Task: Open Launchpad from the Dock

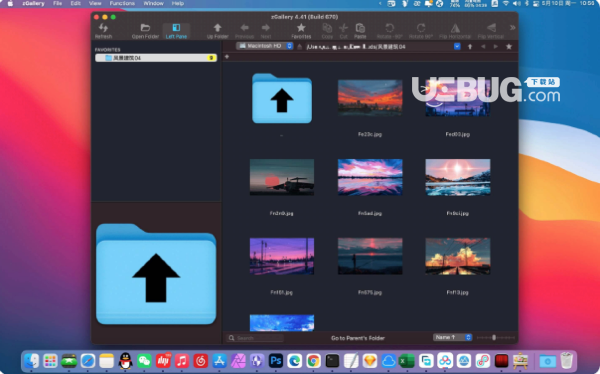Action: 50,361
